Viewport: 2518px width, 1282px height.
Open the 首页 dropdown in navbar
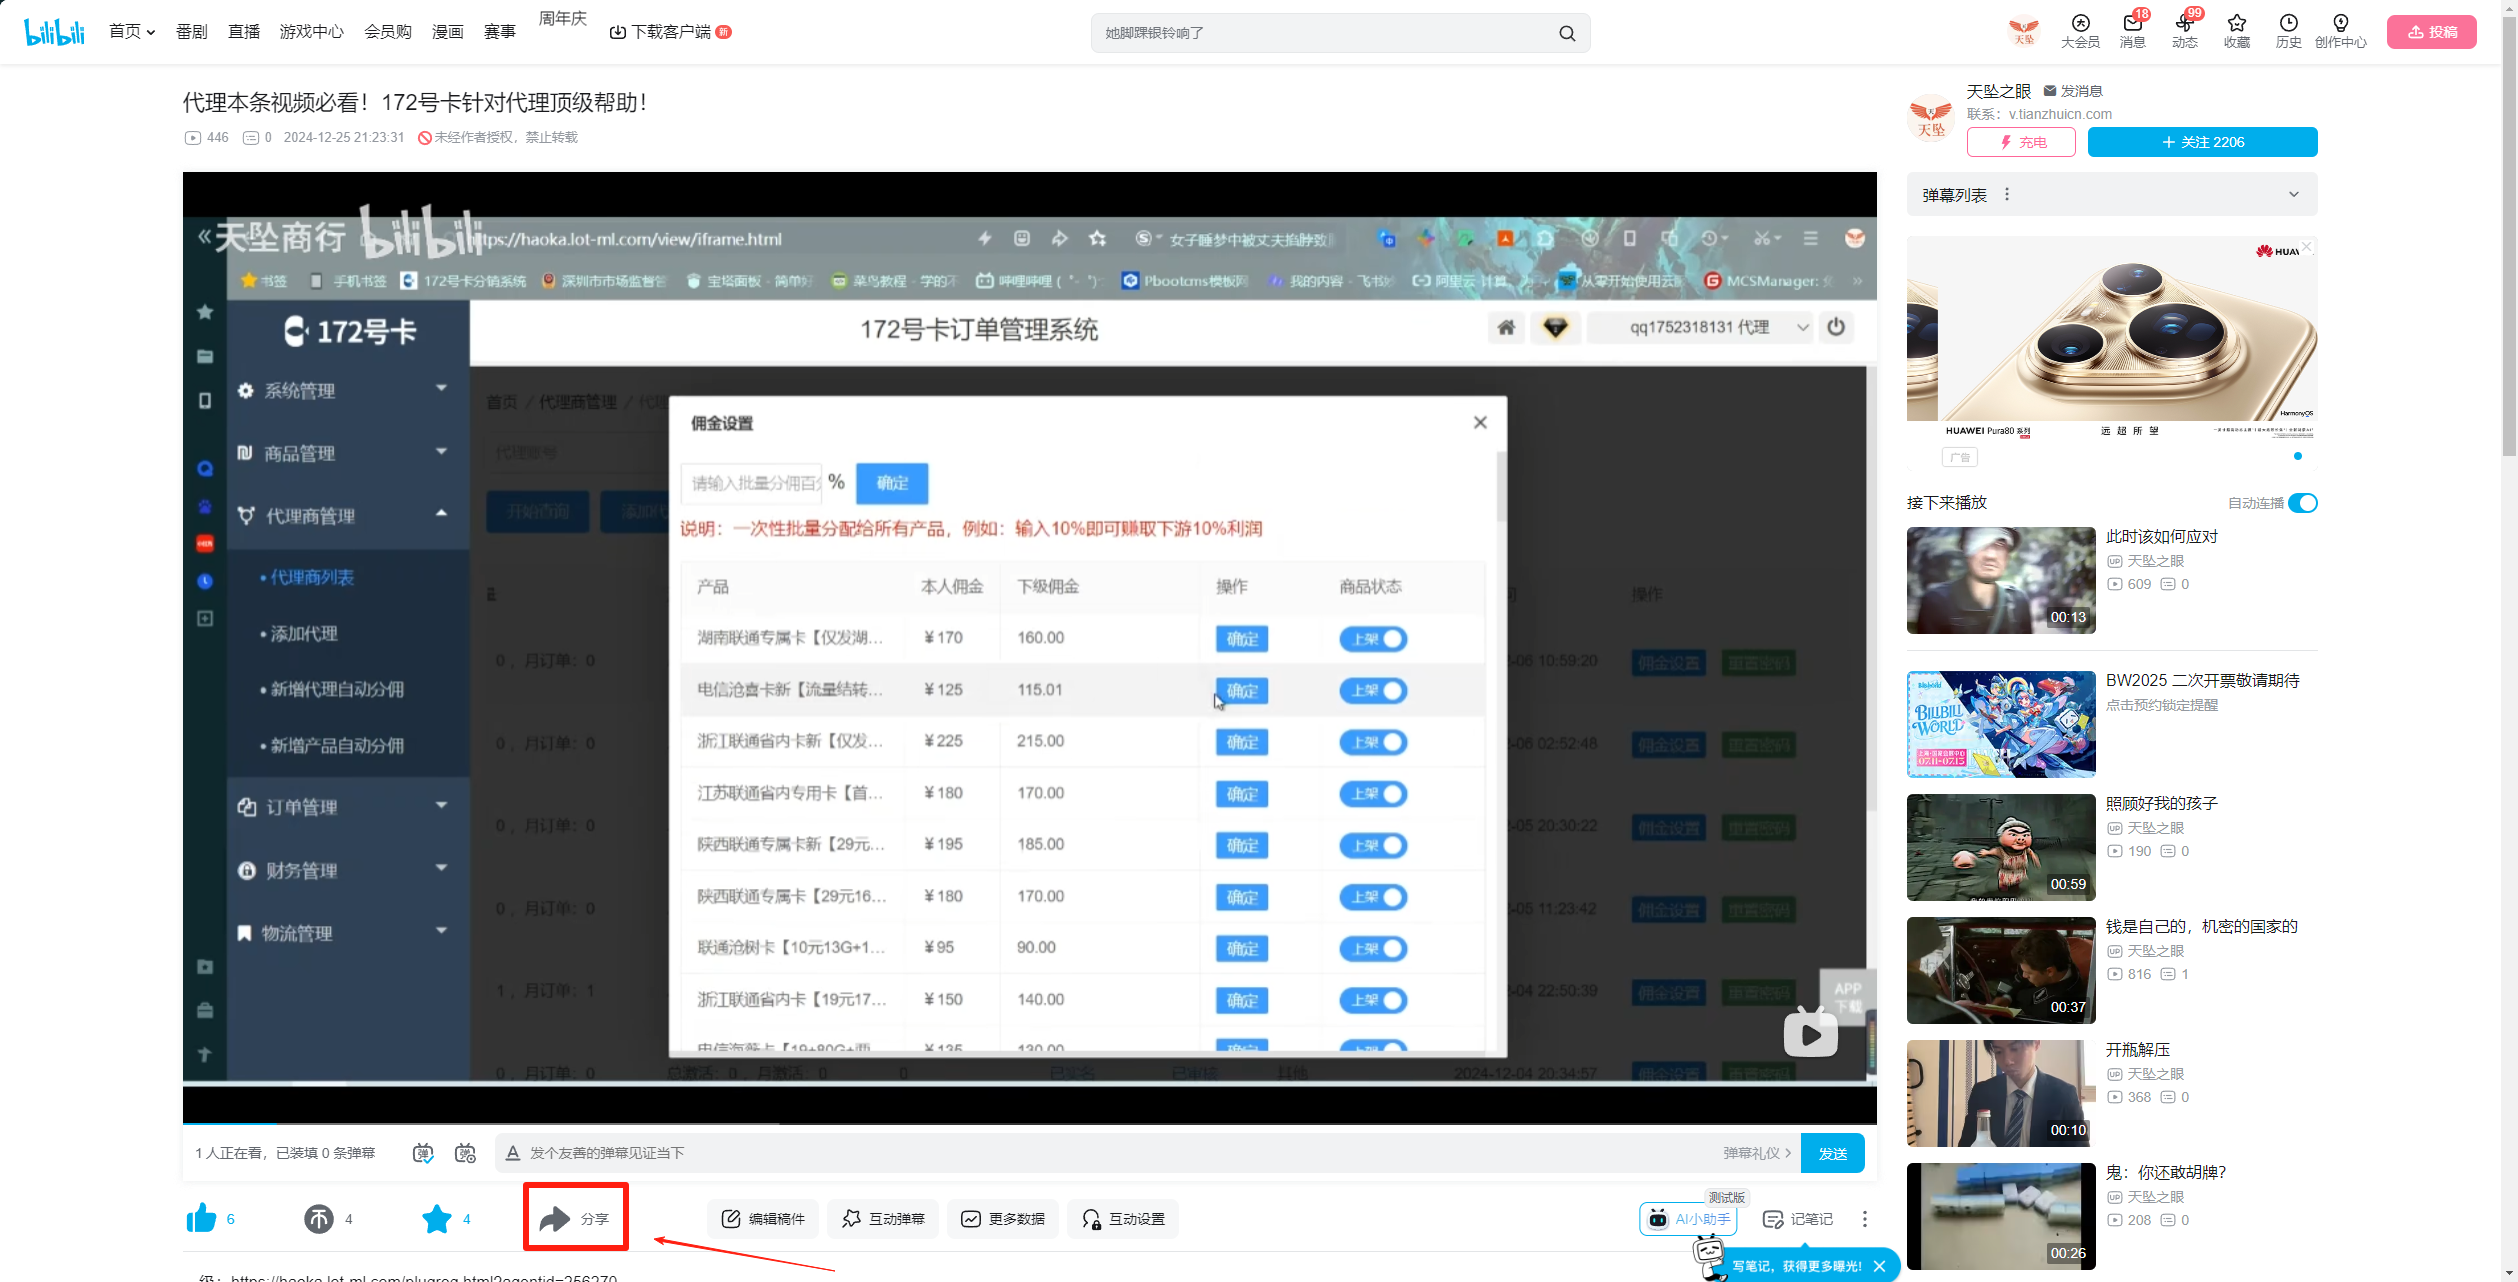click(x=132, y=32)
